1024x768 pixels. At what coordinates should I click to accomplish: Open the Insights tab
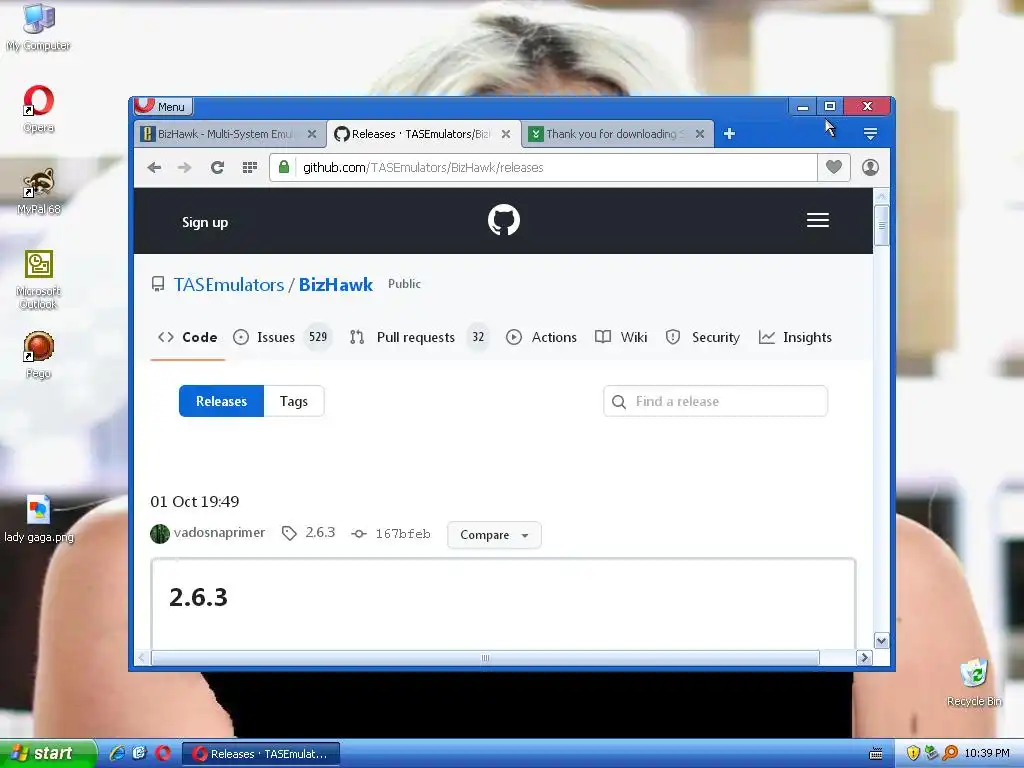point(795,338)
